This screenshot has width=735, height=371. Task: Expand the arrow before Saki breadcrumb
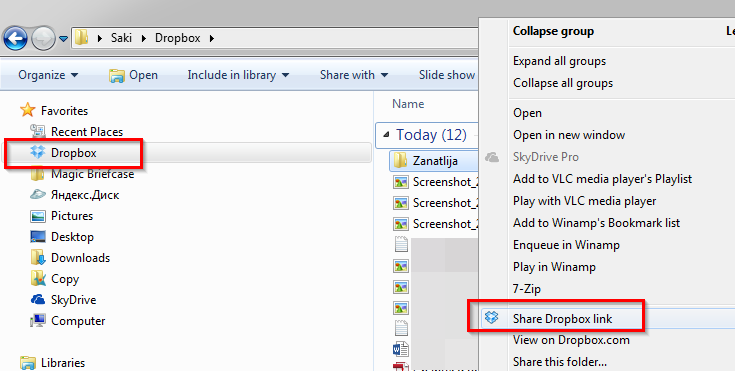point(99,38)
